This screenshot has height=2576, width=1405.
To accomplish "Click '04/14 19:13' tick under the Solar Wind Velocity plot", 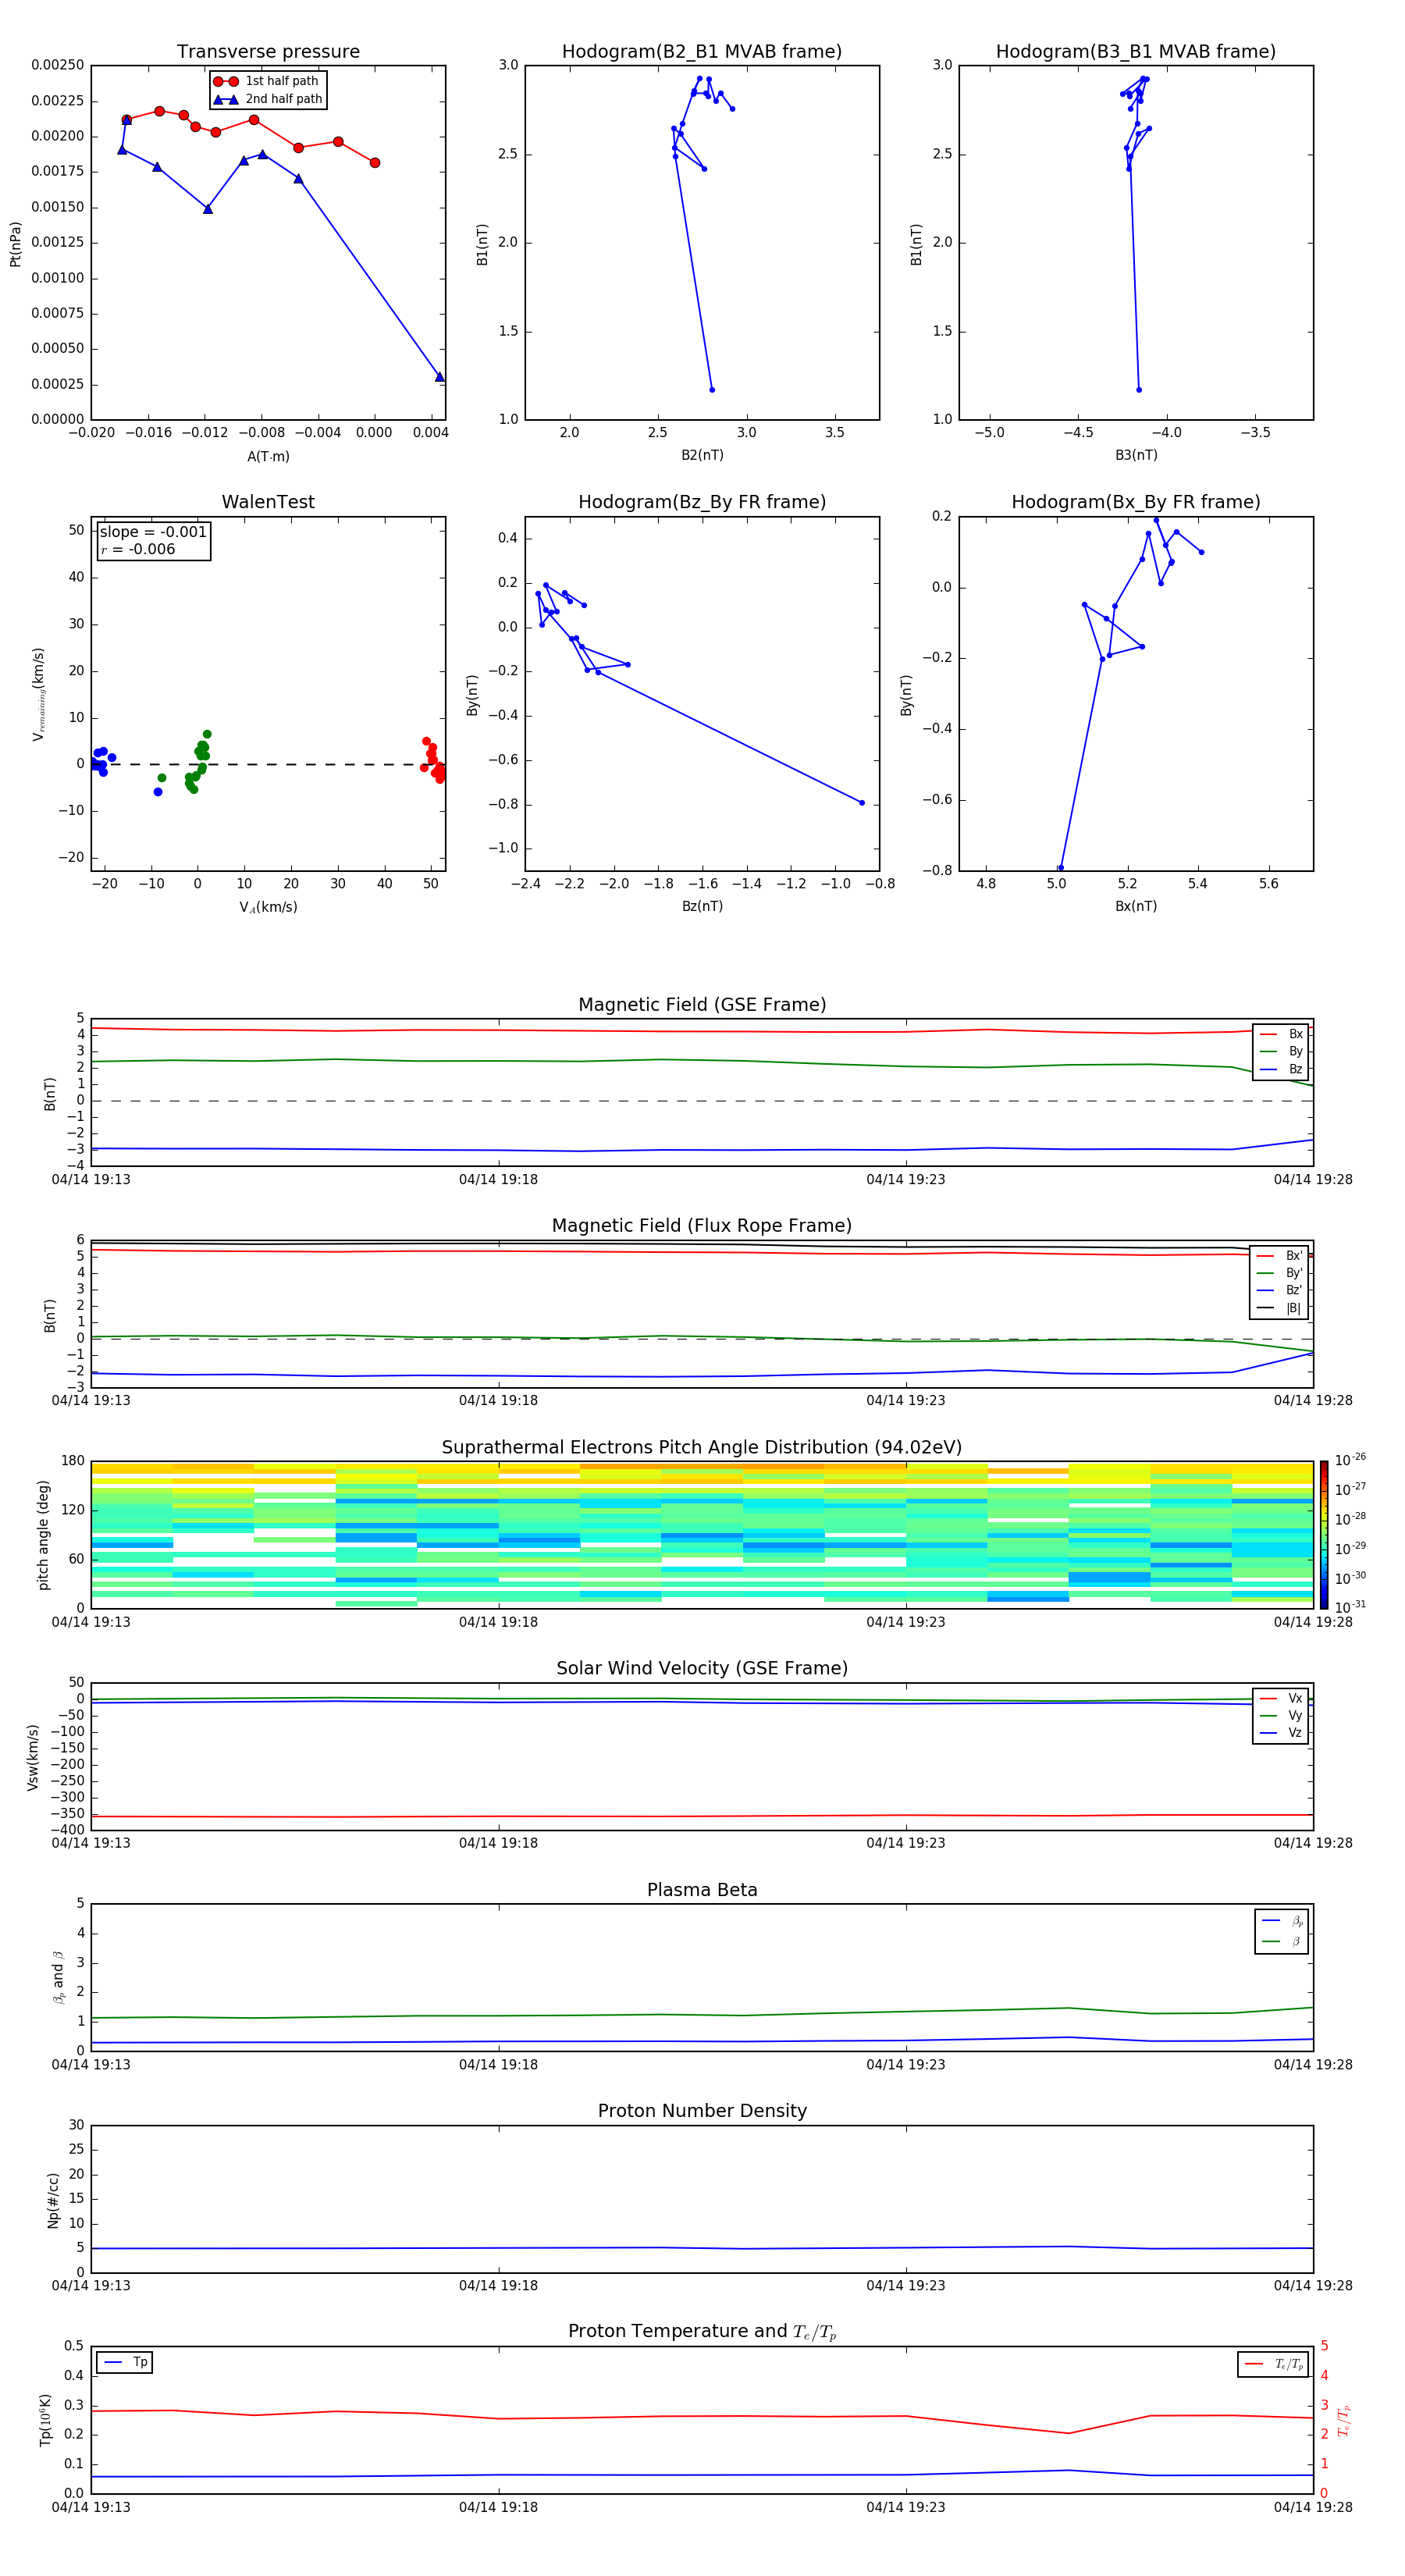I will [x=91, y=1843].
